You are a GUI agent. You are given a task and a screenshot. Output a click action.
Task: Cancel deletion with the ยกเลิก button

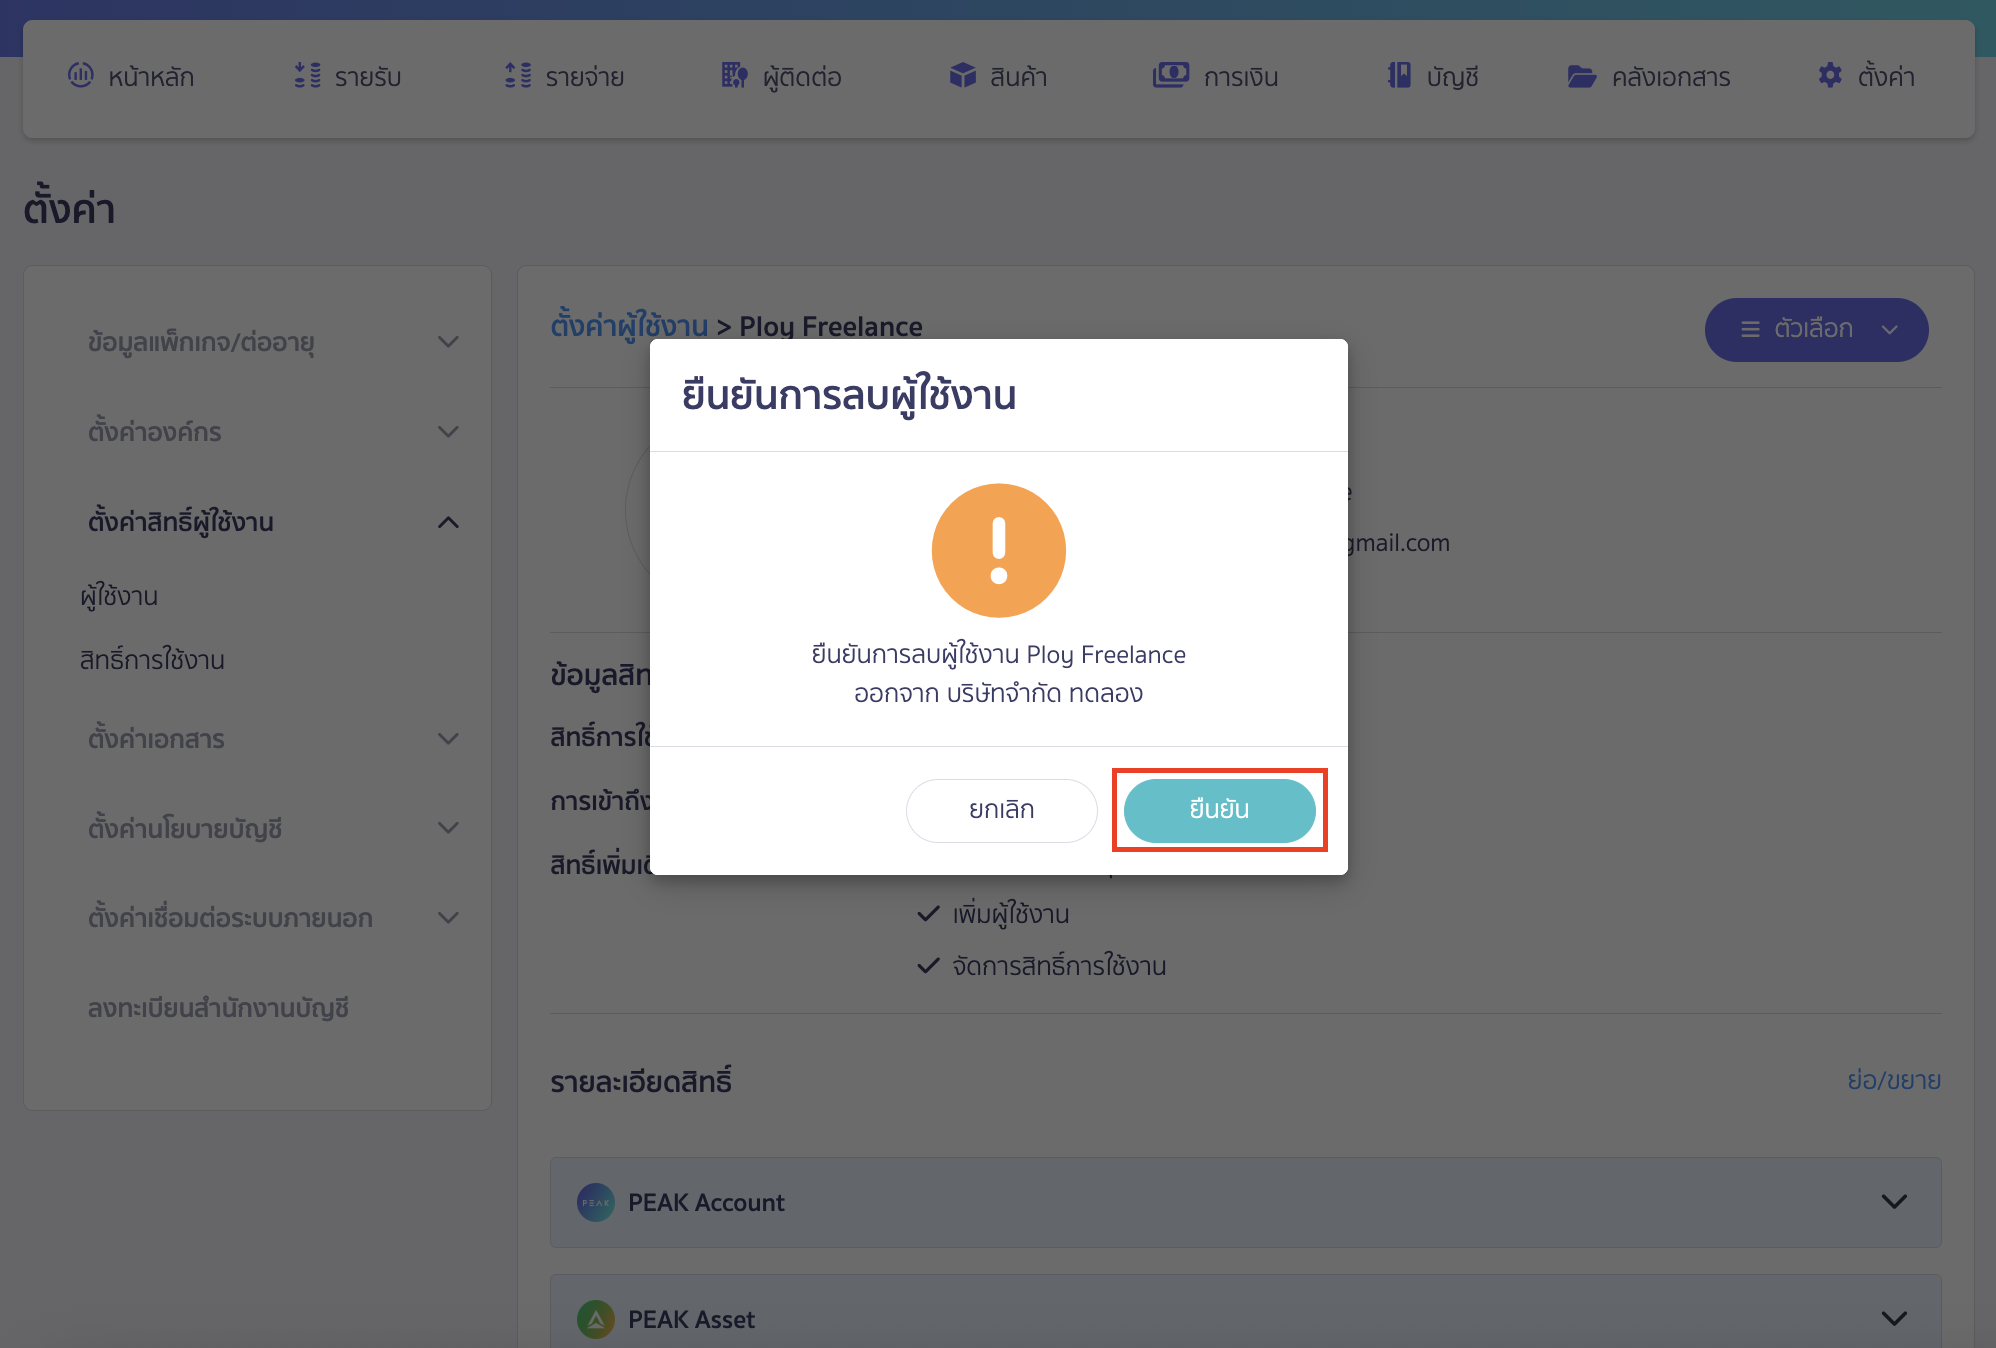(x=1001, y=810)
